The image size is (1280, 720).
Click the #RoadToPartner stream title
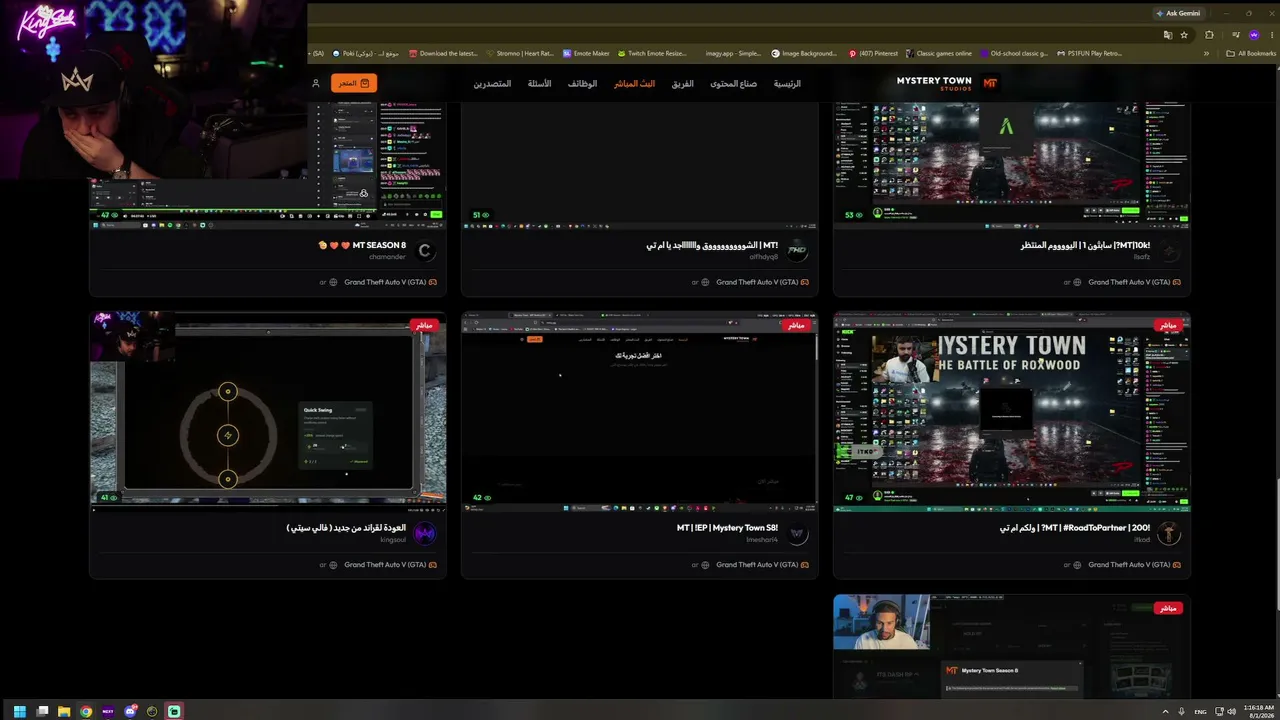point(1075,528)
